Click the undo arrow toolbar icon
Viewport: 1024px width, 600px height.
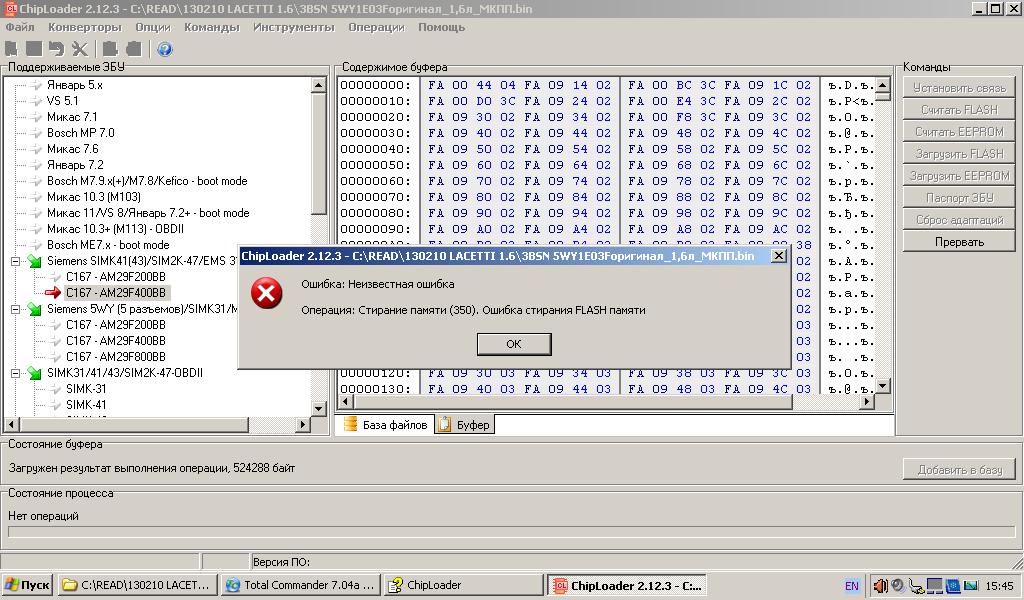(56, 49)
